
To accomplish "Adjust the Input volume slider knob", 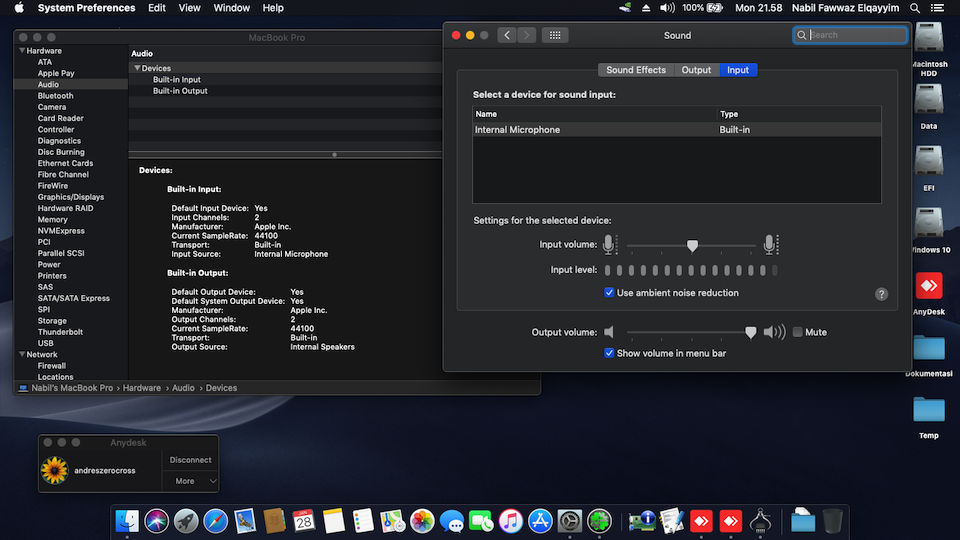I will coord(692,245).
